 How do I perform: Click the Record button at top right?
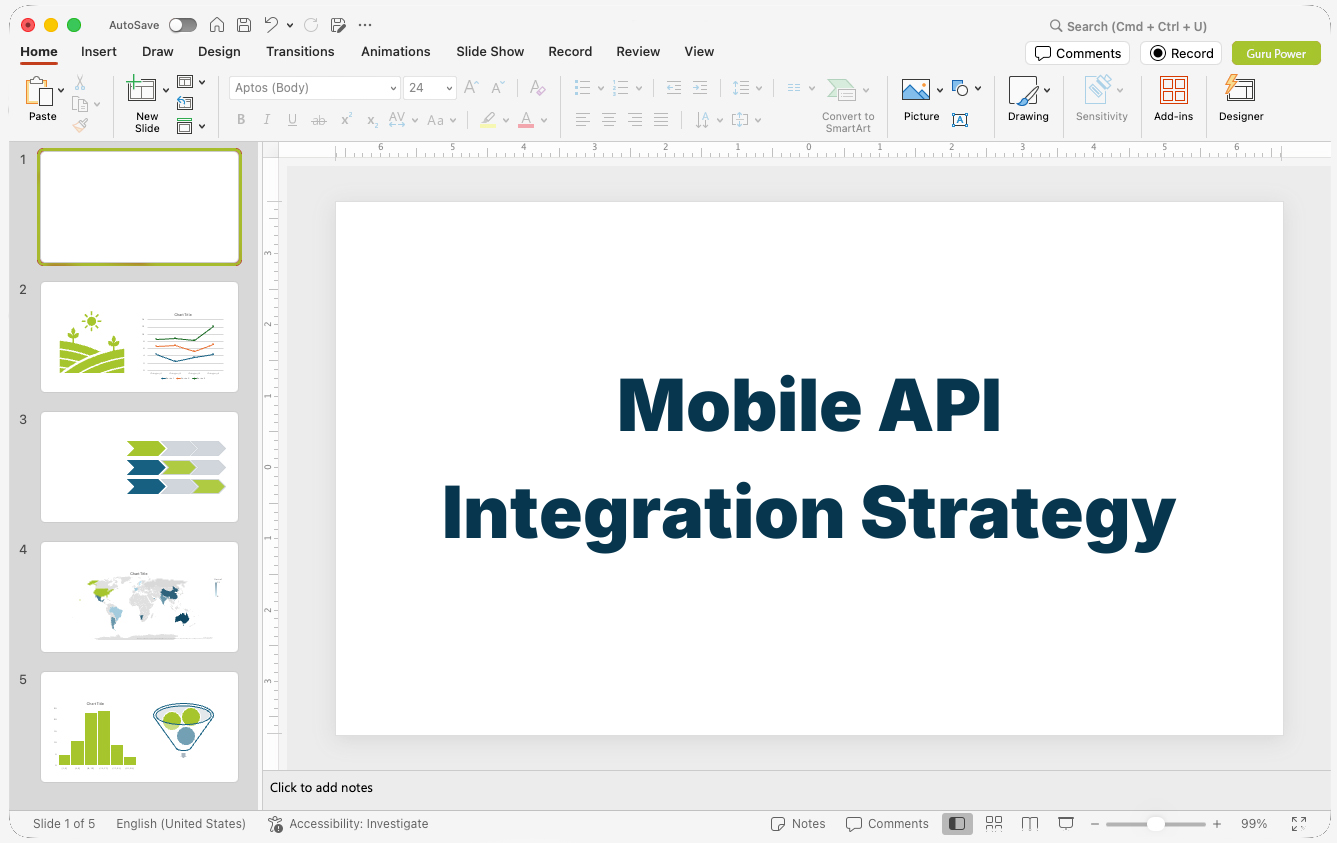[x=1181, y=54]
